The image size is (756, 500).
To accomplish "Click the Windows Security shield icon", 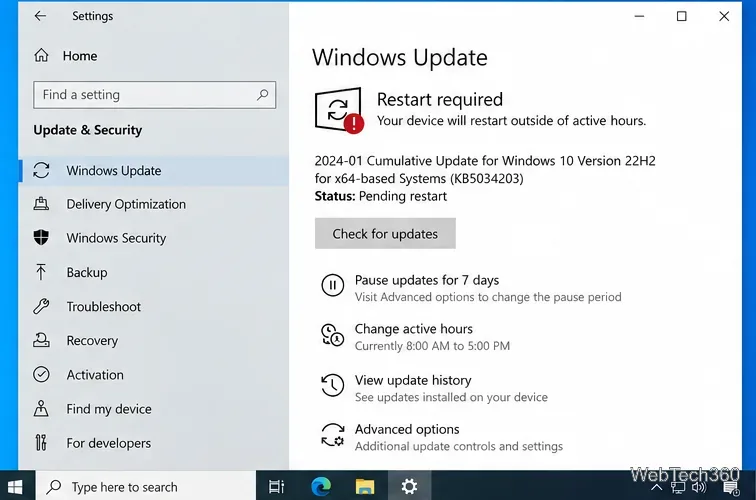I will click(x=41, y=237).
